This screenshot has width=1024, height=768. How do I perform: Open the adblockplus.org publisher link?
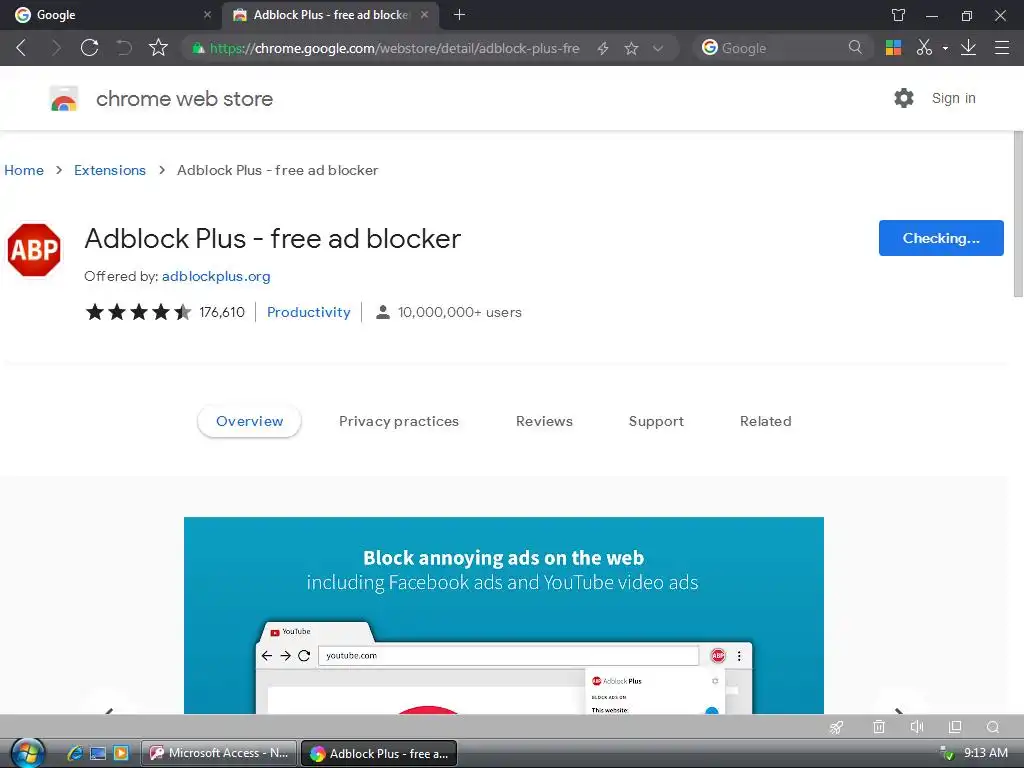216,276
